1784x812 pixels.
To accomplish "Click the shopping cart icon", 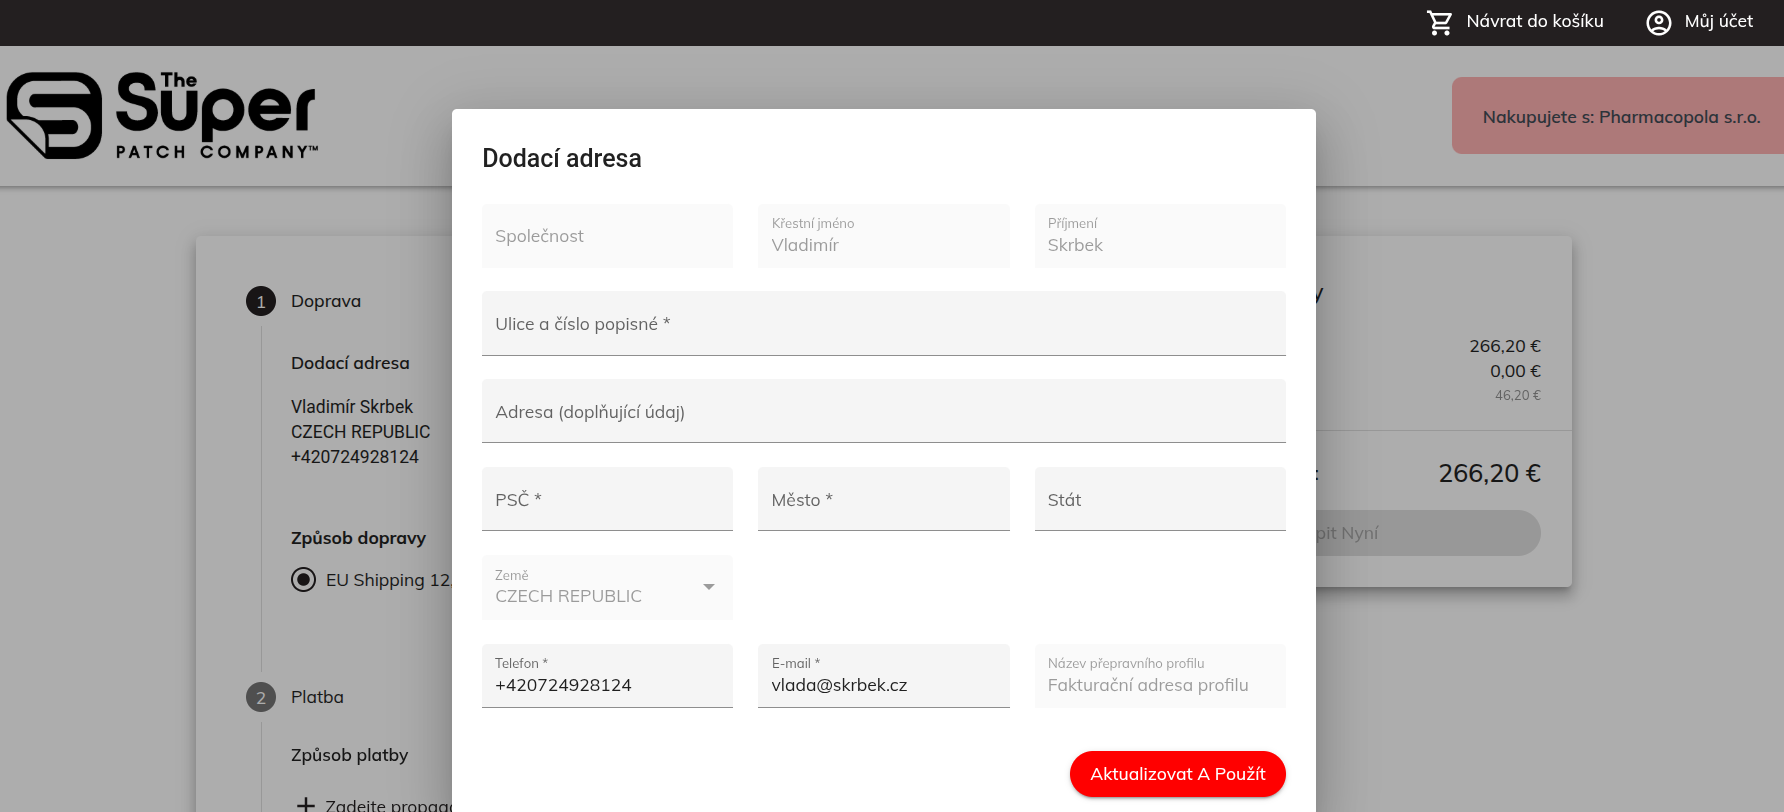I will pyautogui.click(x=1439, y=22).
